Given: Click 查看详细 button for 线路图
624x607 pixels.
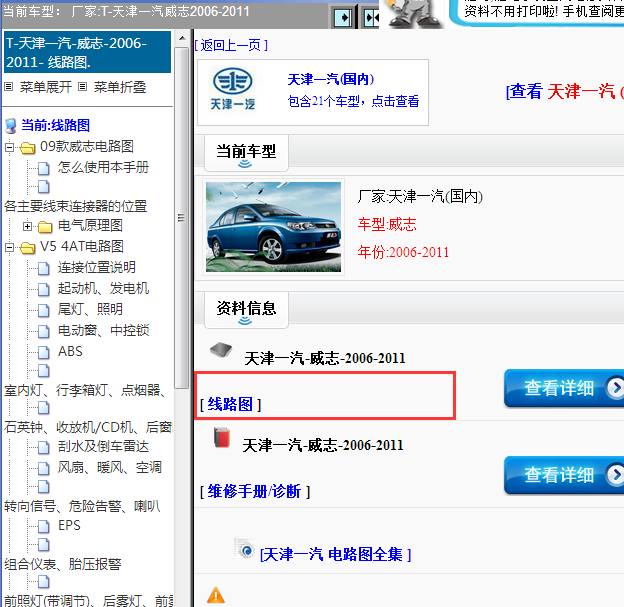Looking at the screenshot, I should [564, 388].
